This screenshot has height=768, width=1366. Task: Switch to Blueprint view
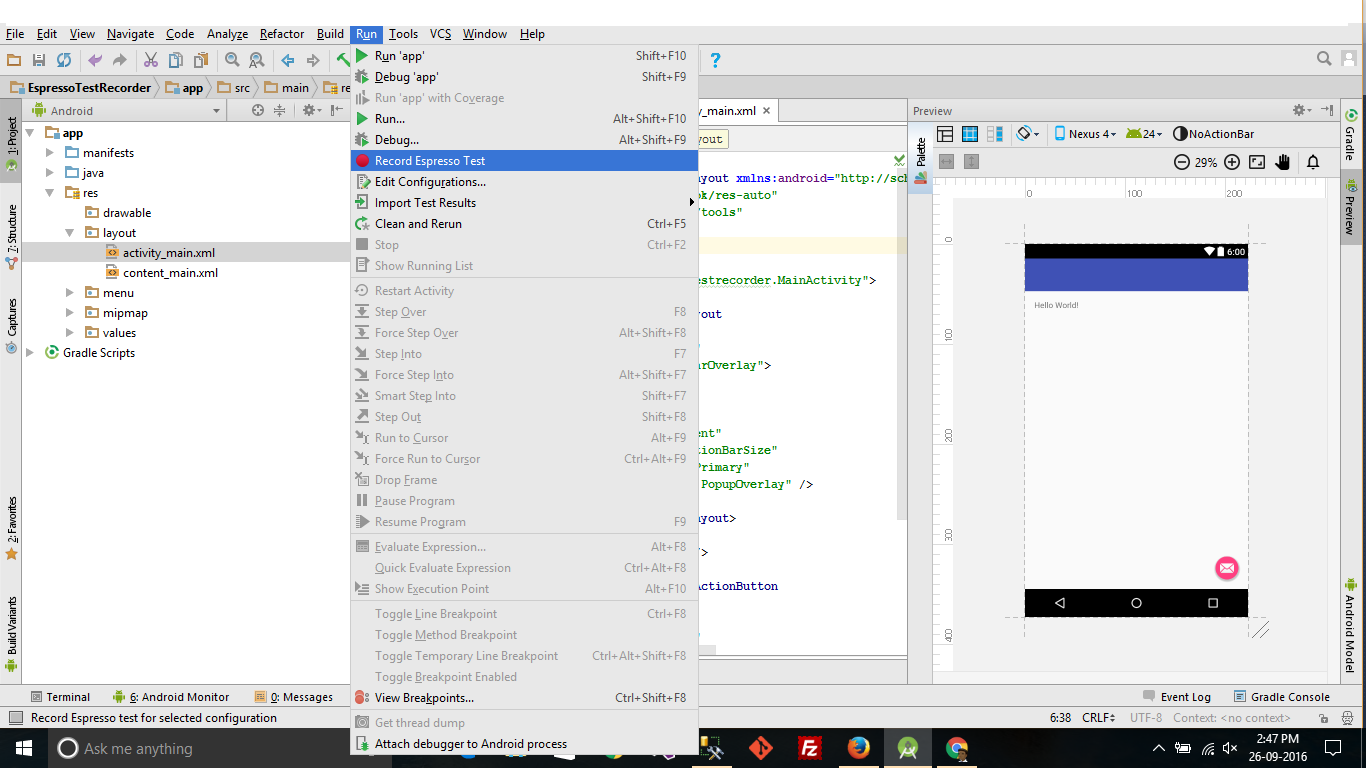(970, 134)
